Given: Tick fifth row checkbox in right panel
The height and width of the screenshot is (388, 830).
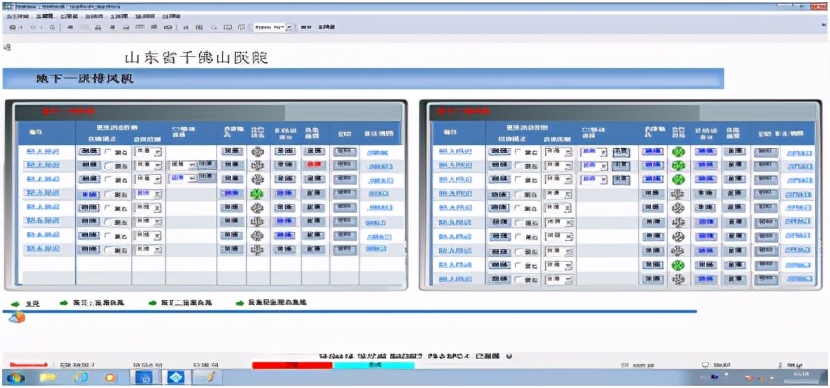Looking at the screenshot, I should 519,209.
